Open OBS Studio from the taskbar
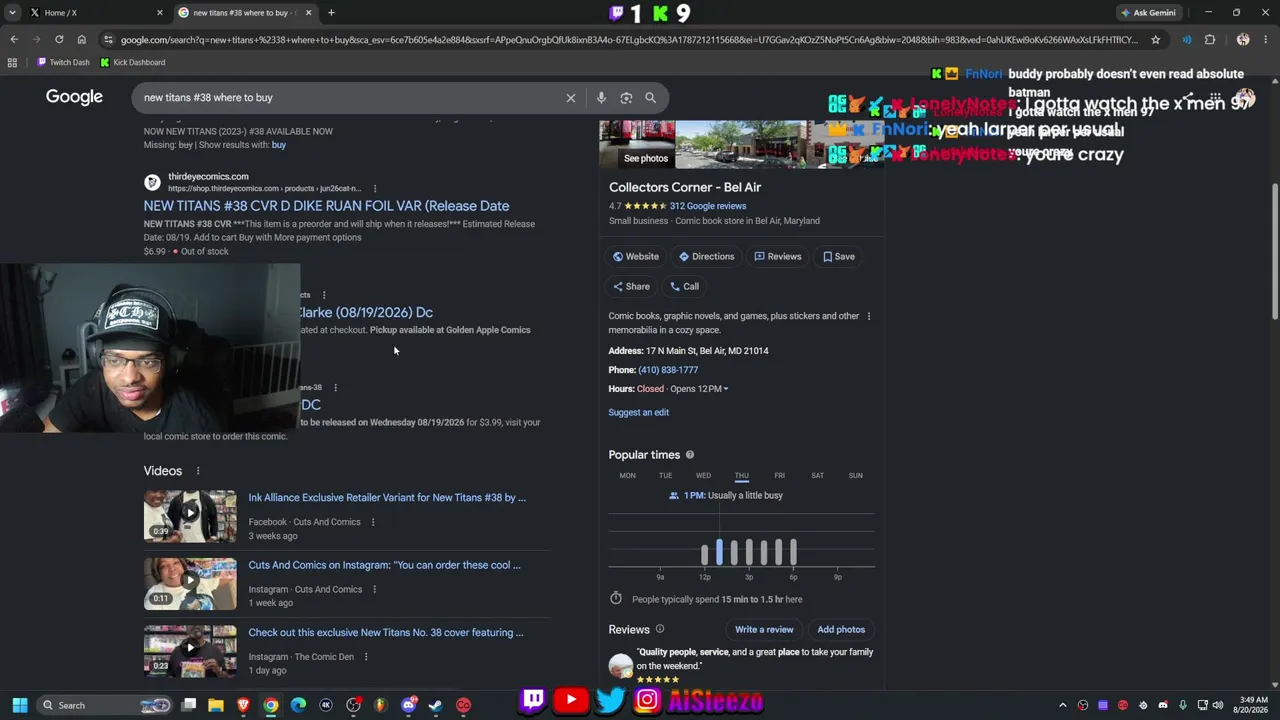 pyautogui.click(x=353, y=705)
